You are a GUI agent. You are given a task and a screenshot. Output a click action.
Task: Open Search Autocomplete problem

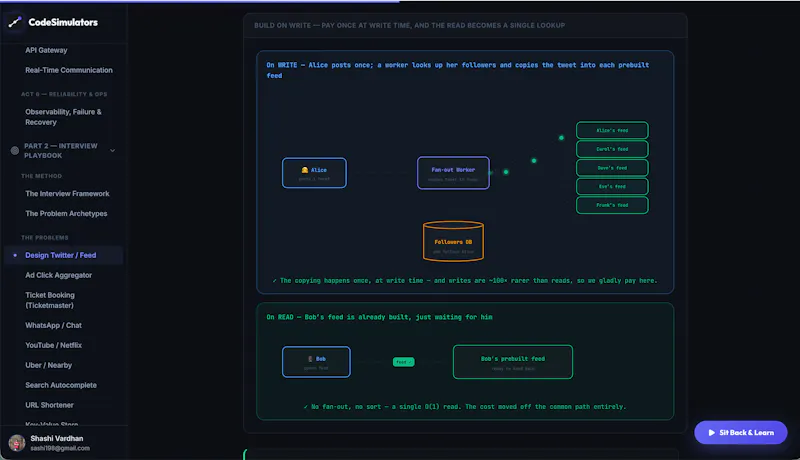(61, 385)
